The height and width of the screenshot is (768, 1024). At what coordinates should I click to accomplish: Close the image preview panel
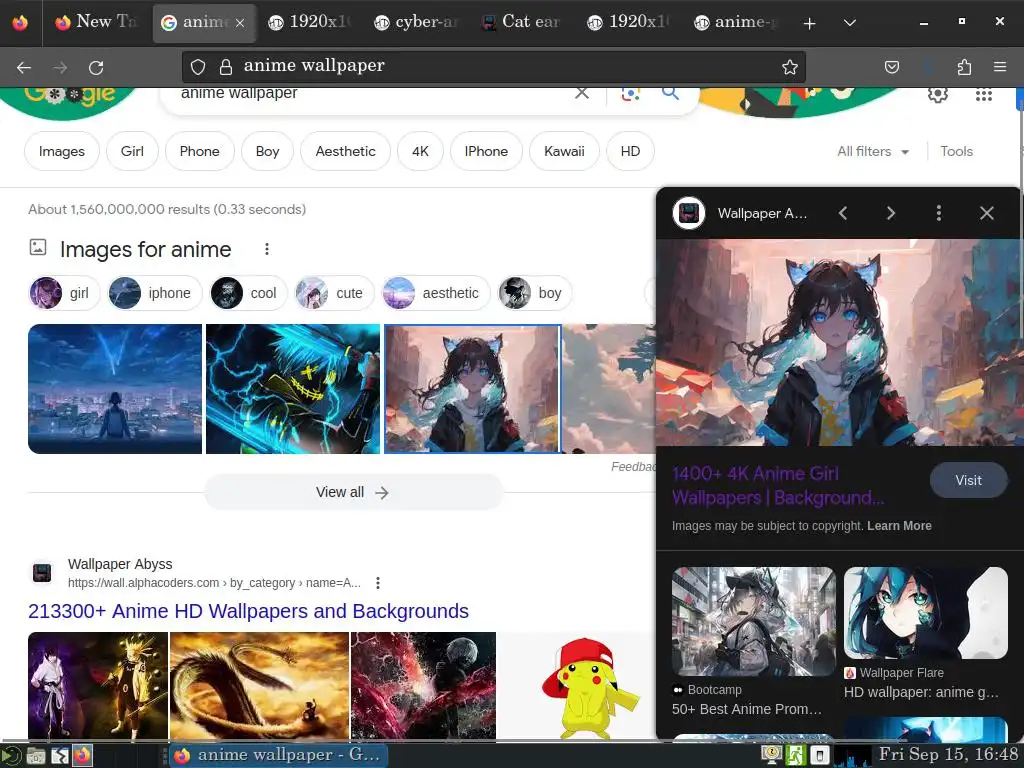point(987,213)
